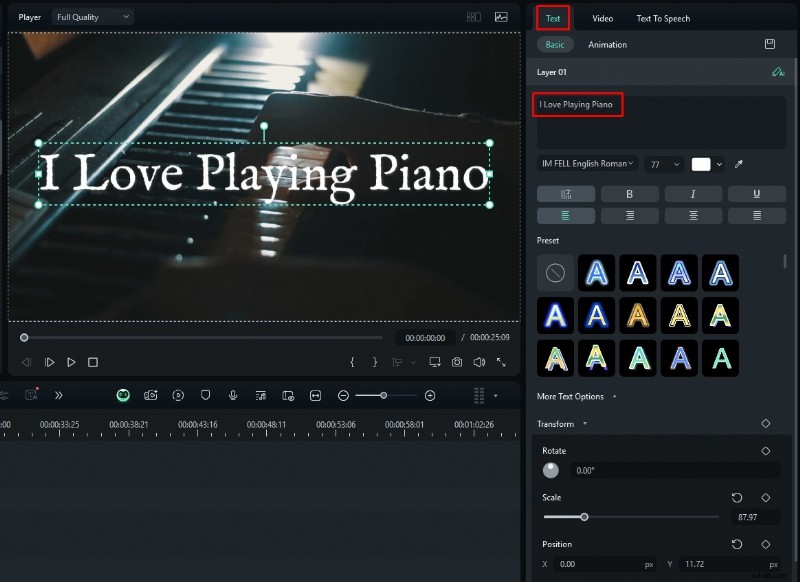
Task: Open the Full Quality player dropdown
Action: pos(91,16)
